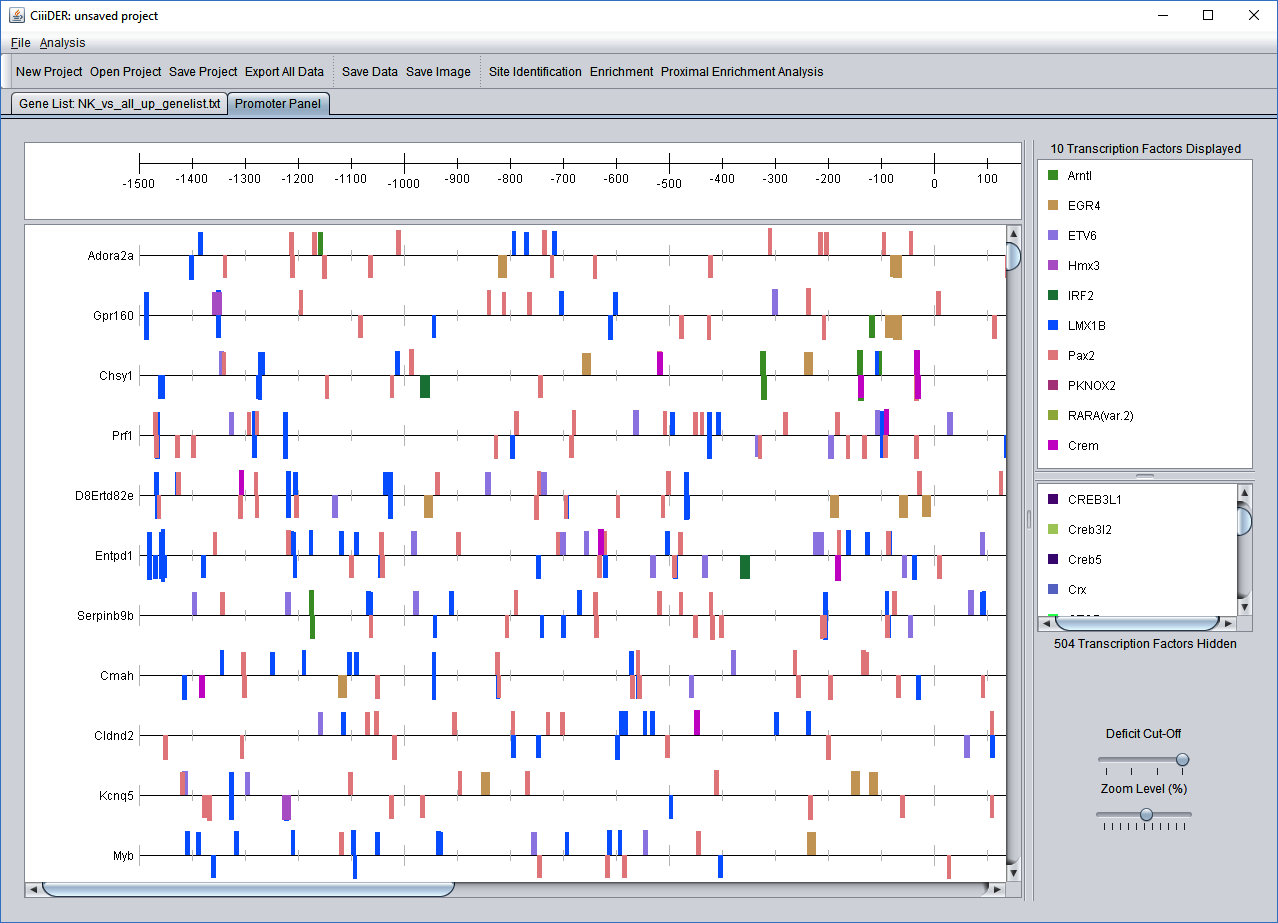Click the magenta Crem legend swatch
Image resolution: width=1278 pixels, height=923 pixels.
point(1053,445)
